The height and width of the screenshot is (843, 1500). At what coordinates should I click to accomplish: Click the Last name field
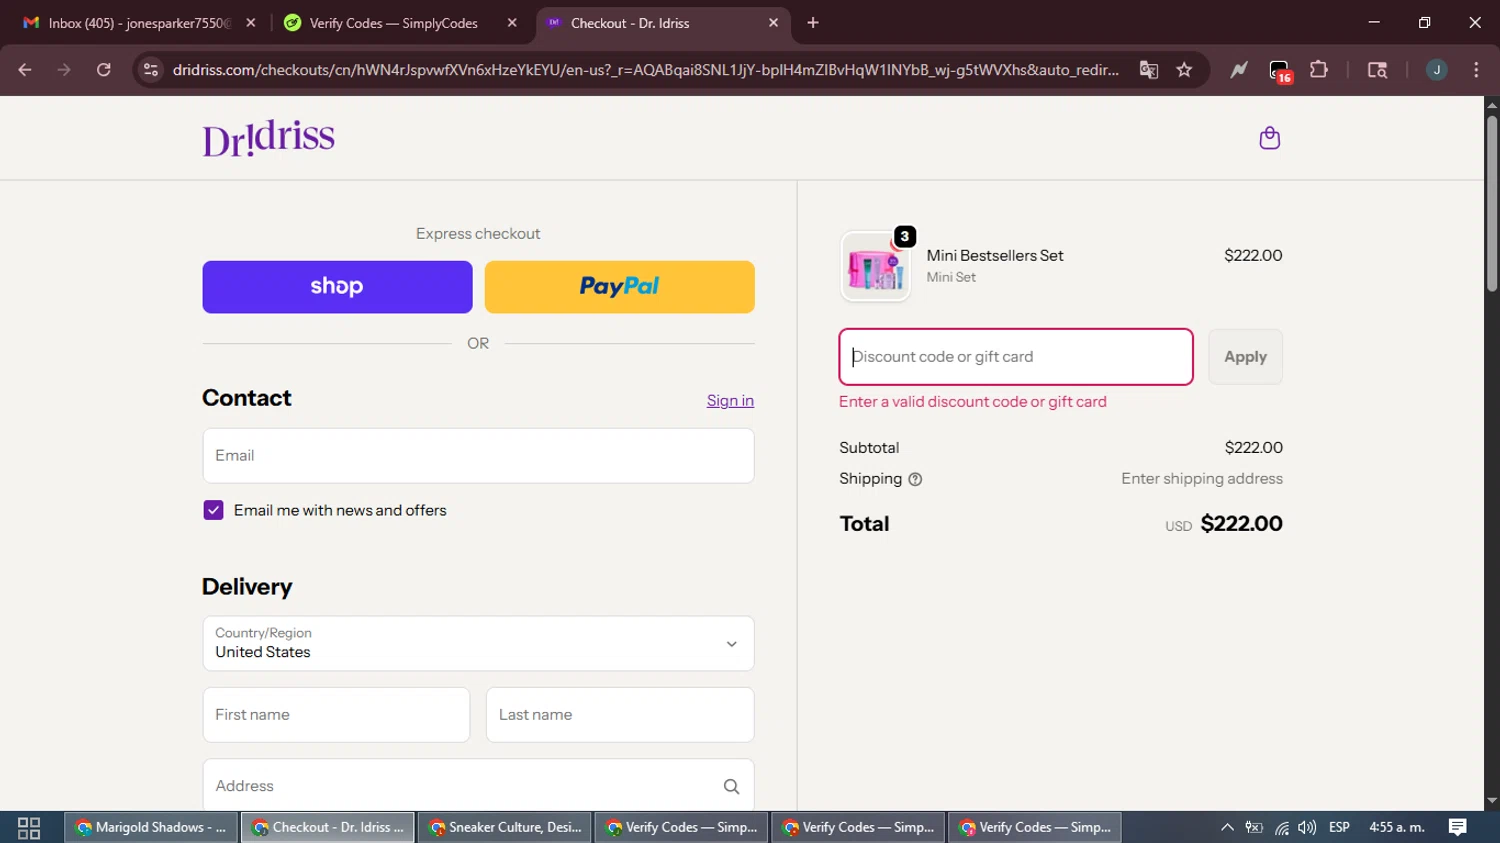(x=620, y=715)
